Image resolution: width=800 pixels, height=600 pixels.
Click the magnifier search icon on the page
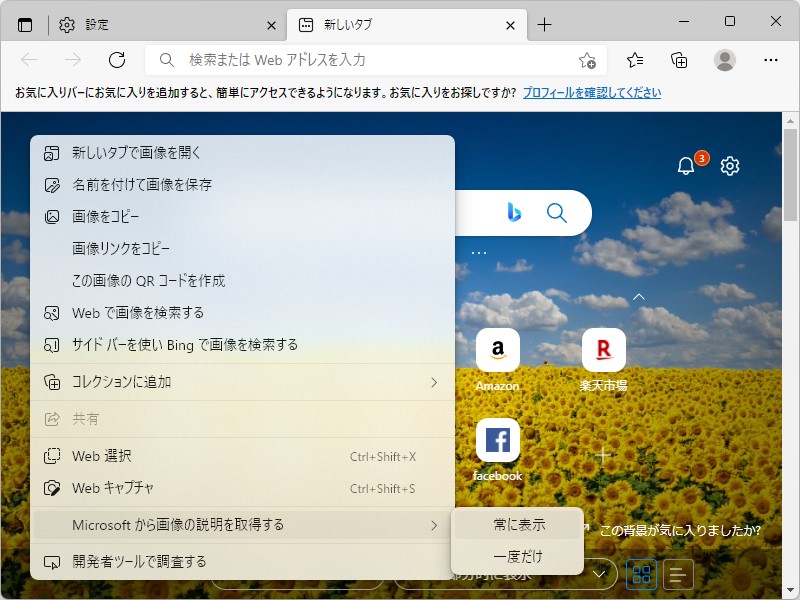[x=557, y=213]
